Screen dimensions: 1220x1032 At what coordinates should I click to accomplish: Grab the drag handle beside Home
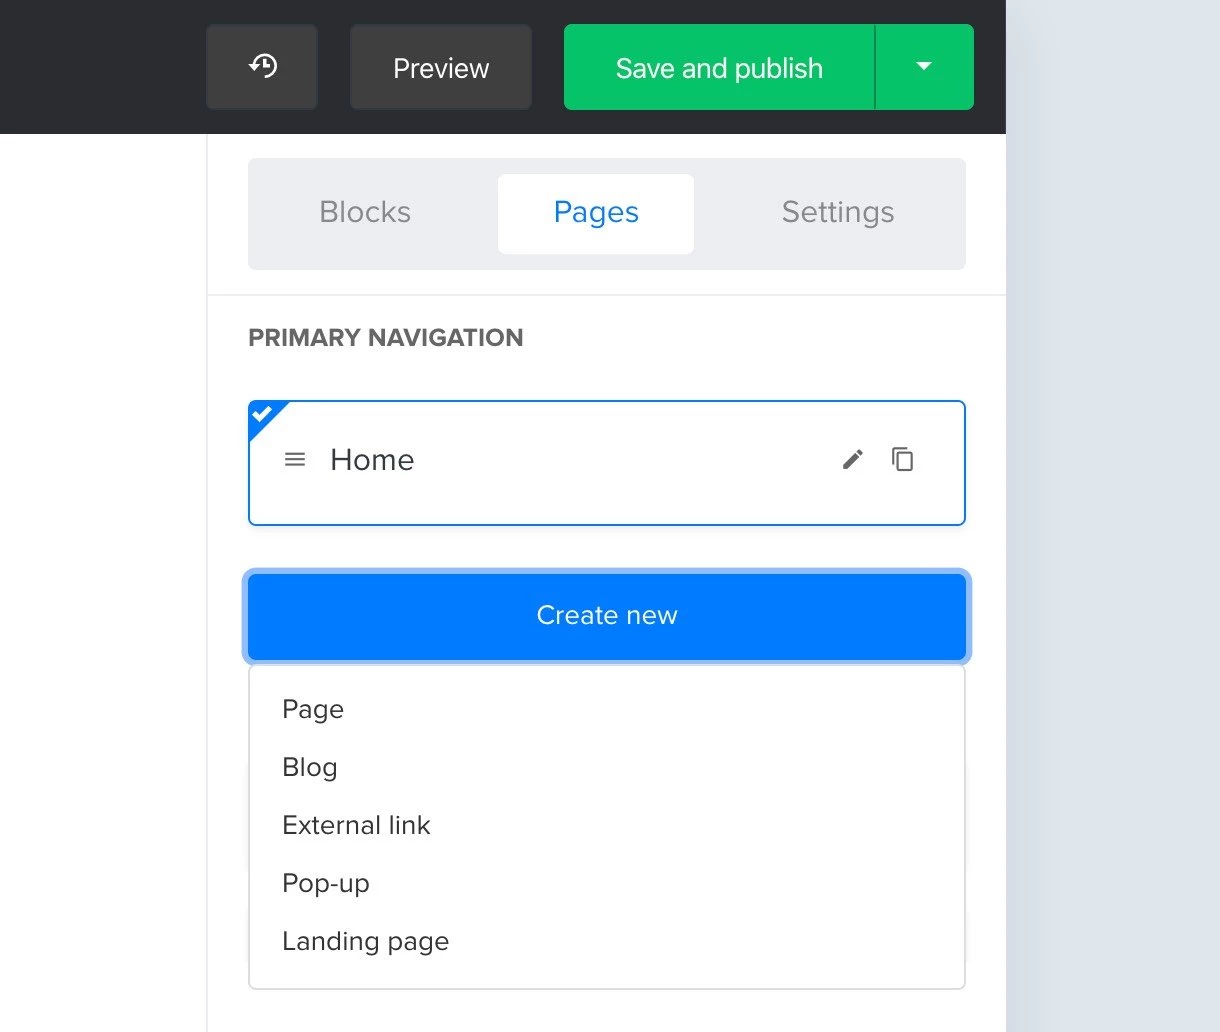coord(295,460)
